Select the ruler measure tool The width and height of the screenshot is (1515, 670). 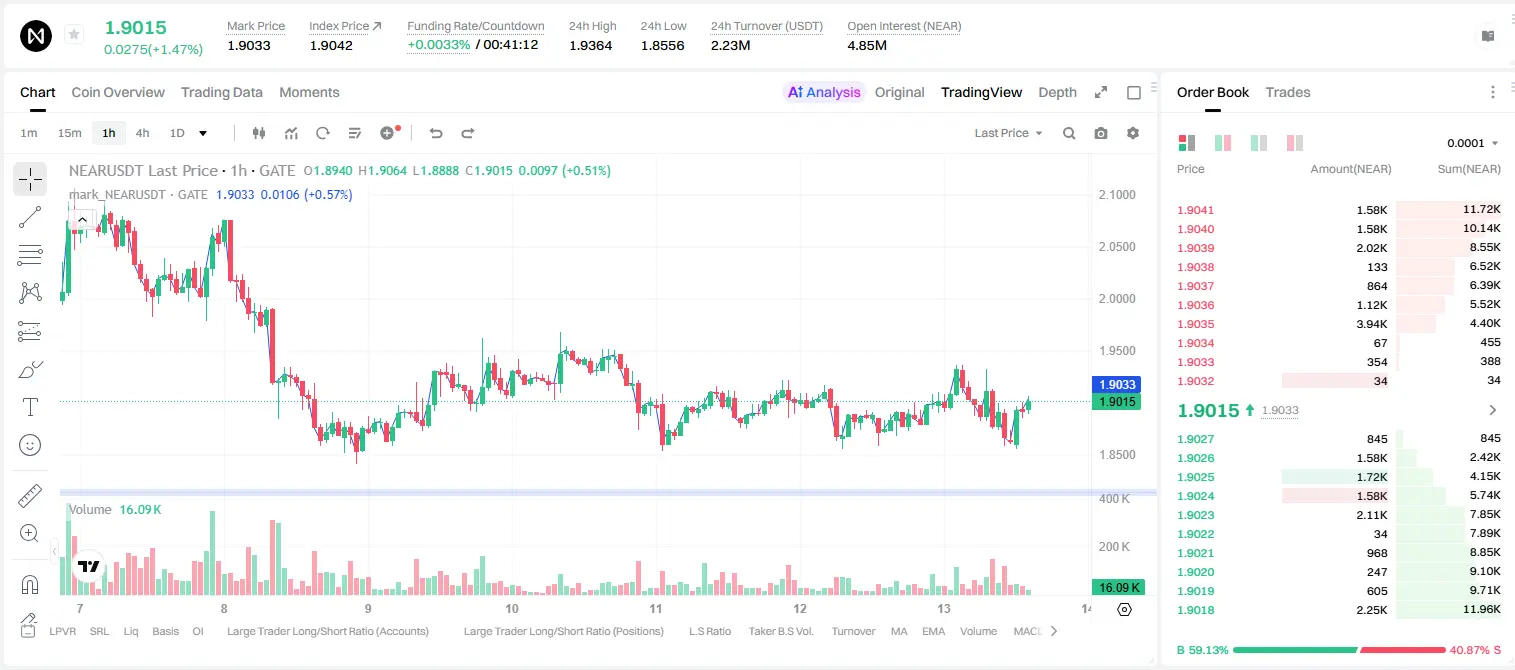(x=30, y=496)
